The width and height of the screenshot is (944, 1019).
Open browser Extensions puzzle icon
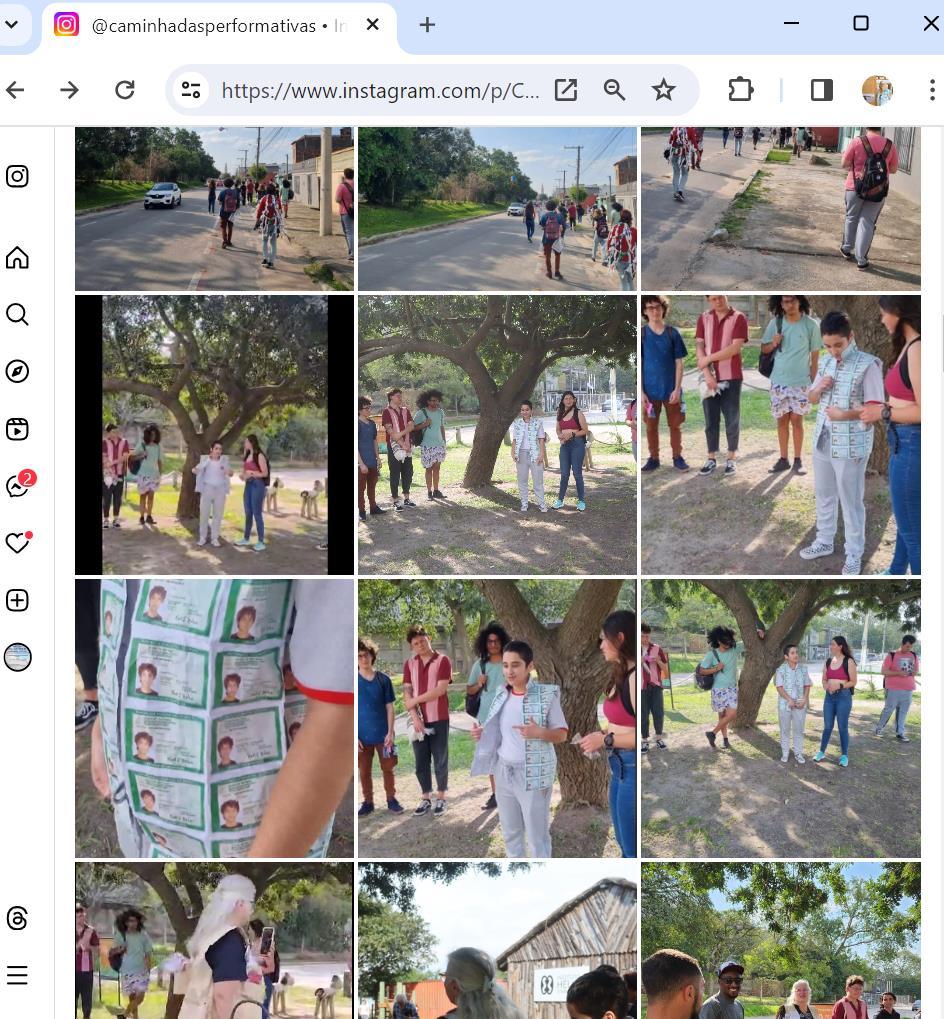[x=741, y=90]
